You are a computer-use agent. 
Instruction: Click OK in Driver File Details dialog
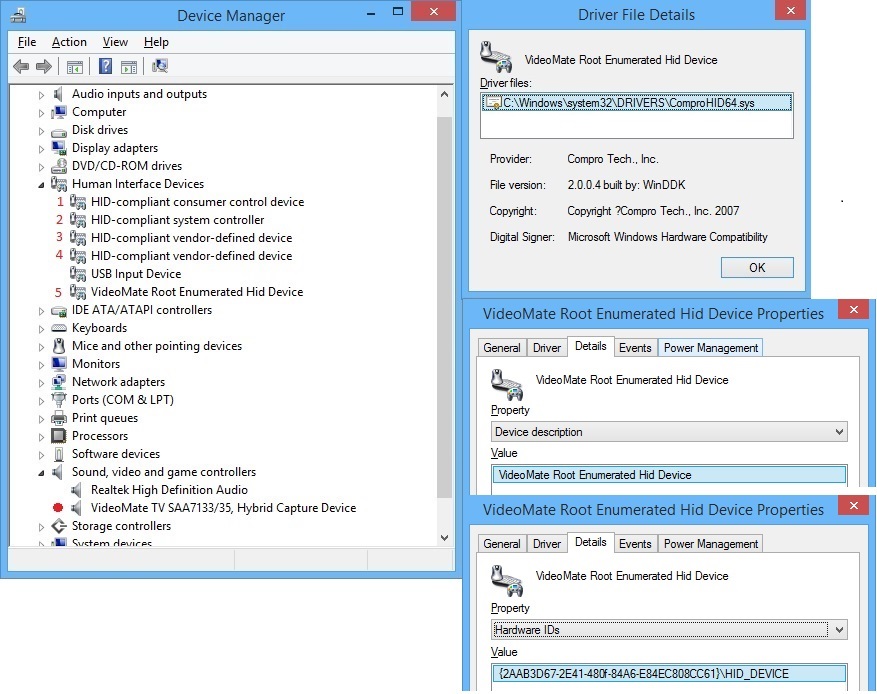click(x=757, y=267)
